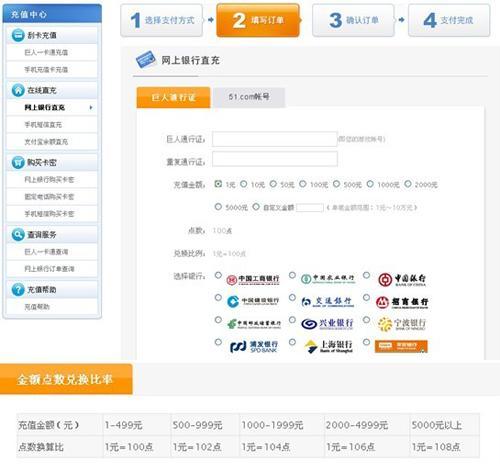
Task: Click the shopping cart icon beside 购买卡密
Action: coord(18,162)
